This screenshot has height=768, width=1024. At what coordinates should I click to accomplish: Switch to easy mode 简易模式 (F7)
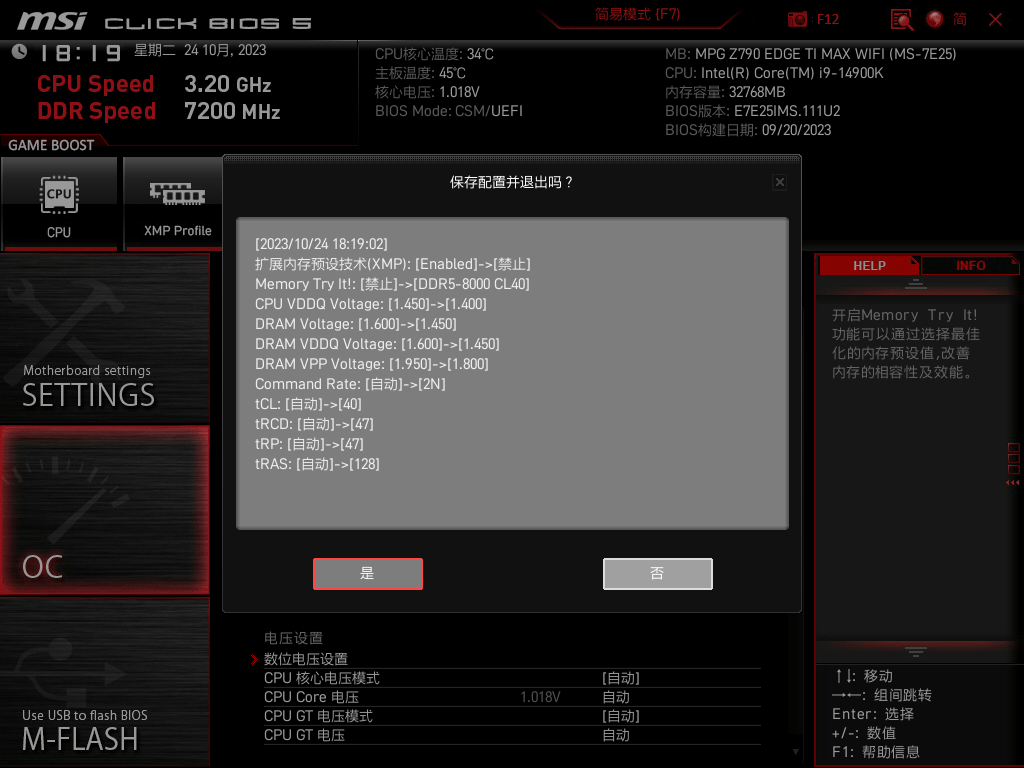(x=637, y=14)
